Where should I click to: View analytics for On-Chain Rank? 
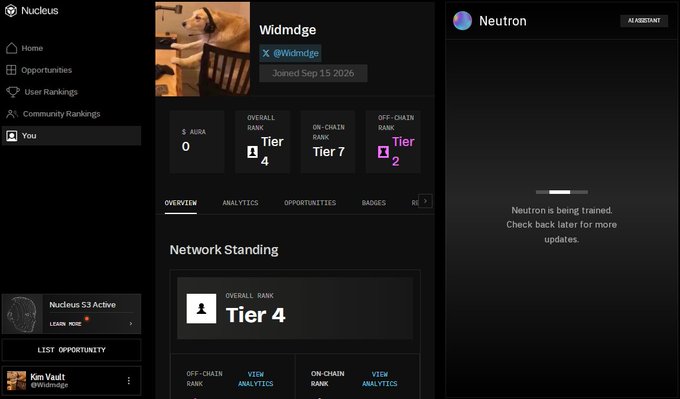click(x=379, y=379)
